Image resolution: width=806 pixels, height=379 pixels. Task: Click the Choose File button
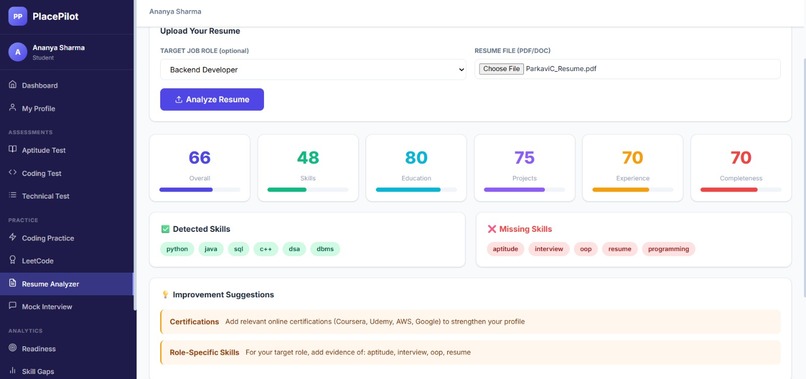(501, 69)
